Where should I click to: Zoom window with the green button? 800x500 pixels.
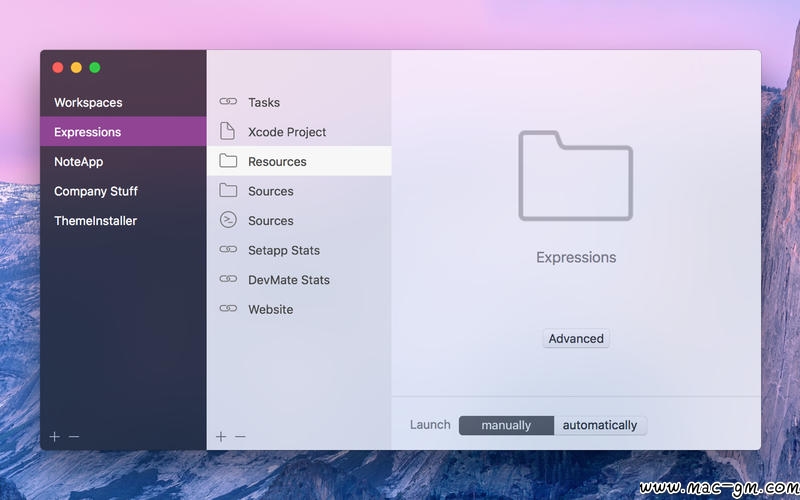95,67
